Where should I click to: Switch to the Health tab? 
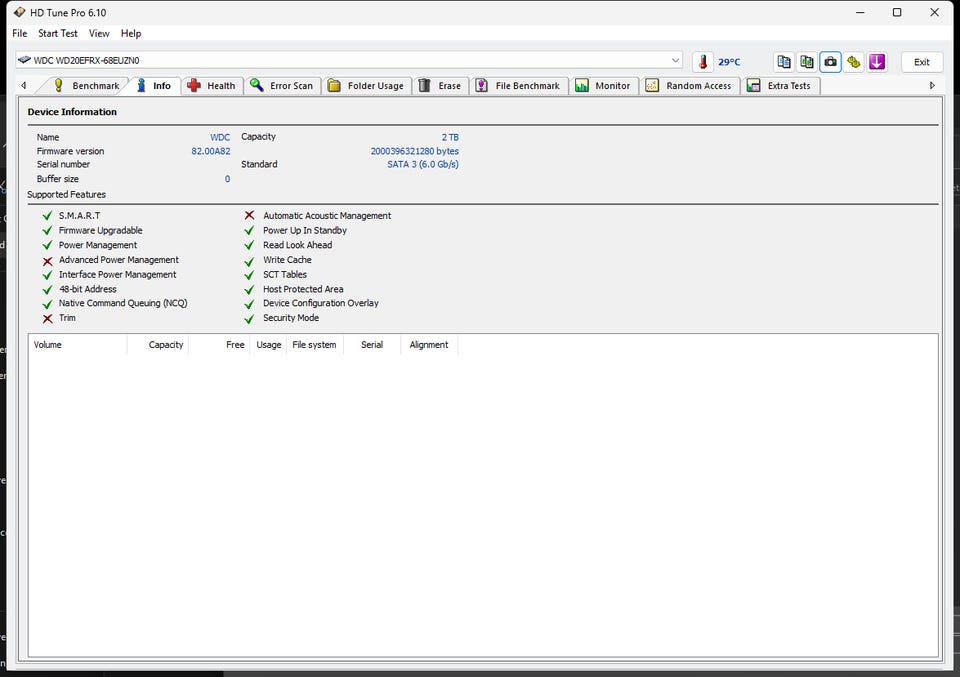212,86
